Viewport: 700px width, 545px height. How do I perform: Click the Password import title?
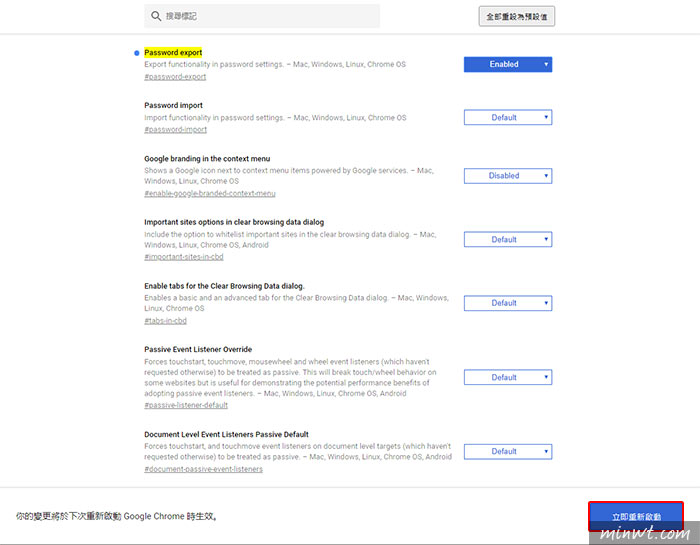173,105
